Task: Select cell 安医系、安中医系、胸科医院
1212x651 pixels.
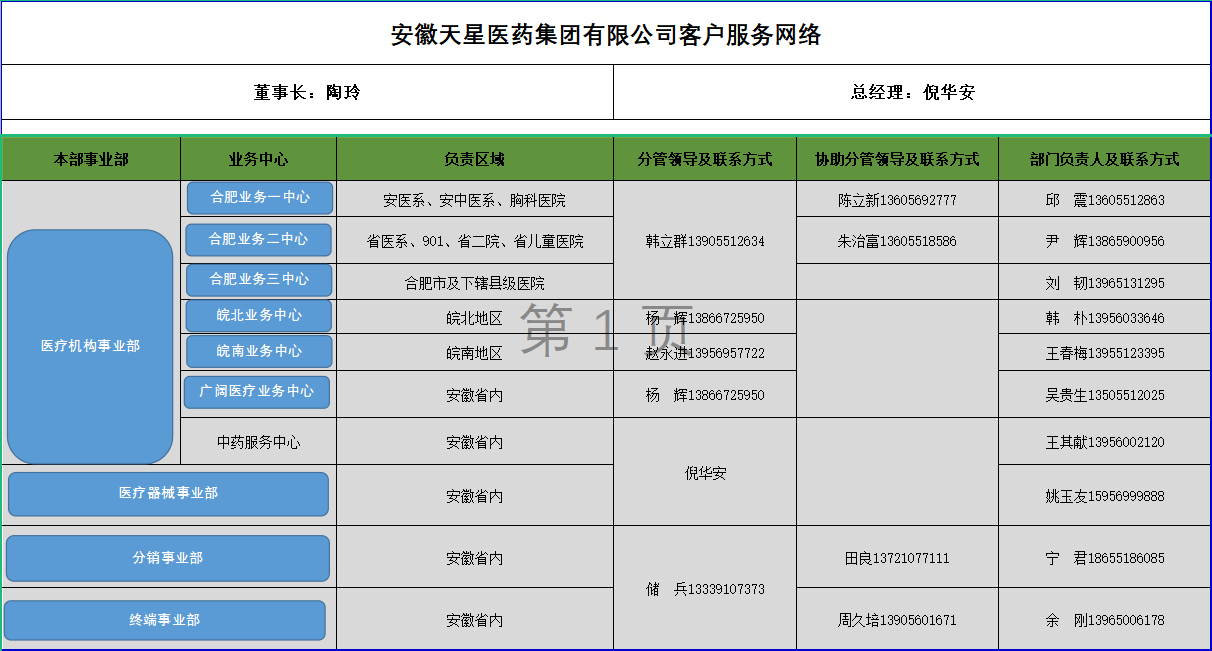Action: pyautogui.click(x=475, y=200)
